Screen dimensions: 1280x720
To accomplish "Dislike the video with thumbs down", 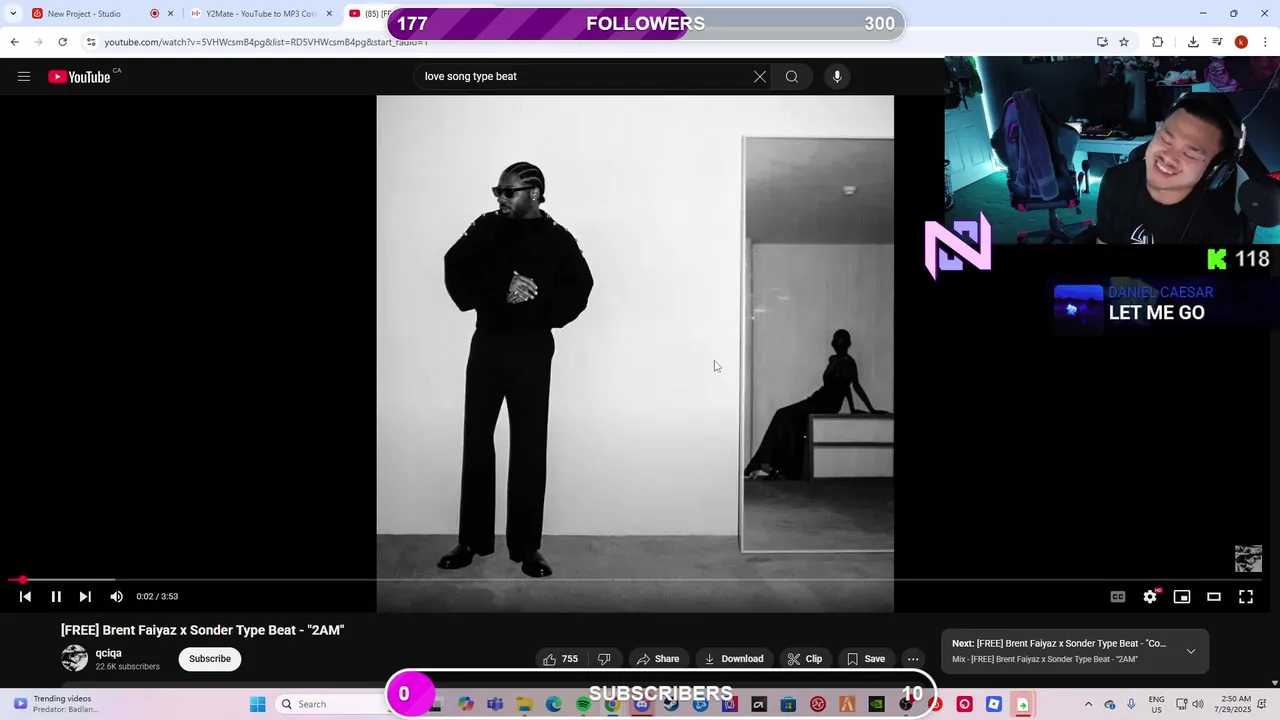I will (x=604, y=658).
